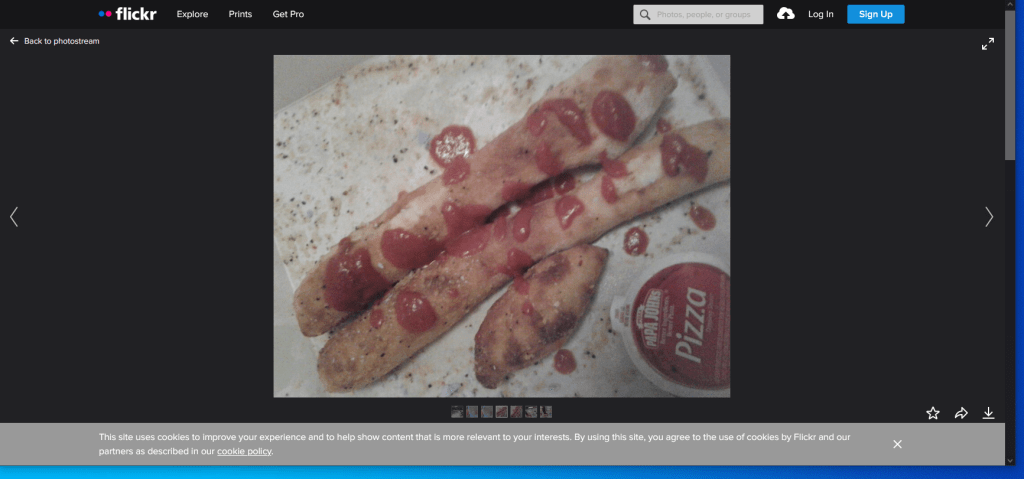Image resolution: width=1024 pixels, height=479 pixels.
Task: Click the magnifying glass search icon
Action: point(645,14)
